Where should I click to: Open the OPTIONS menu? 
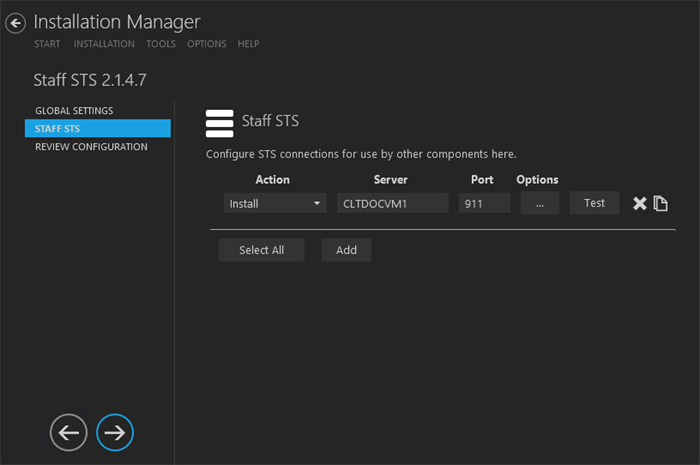[207, 44]
